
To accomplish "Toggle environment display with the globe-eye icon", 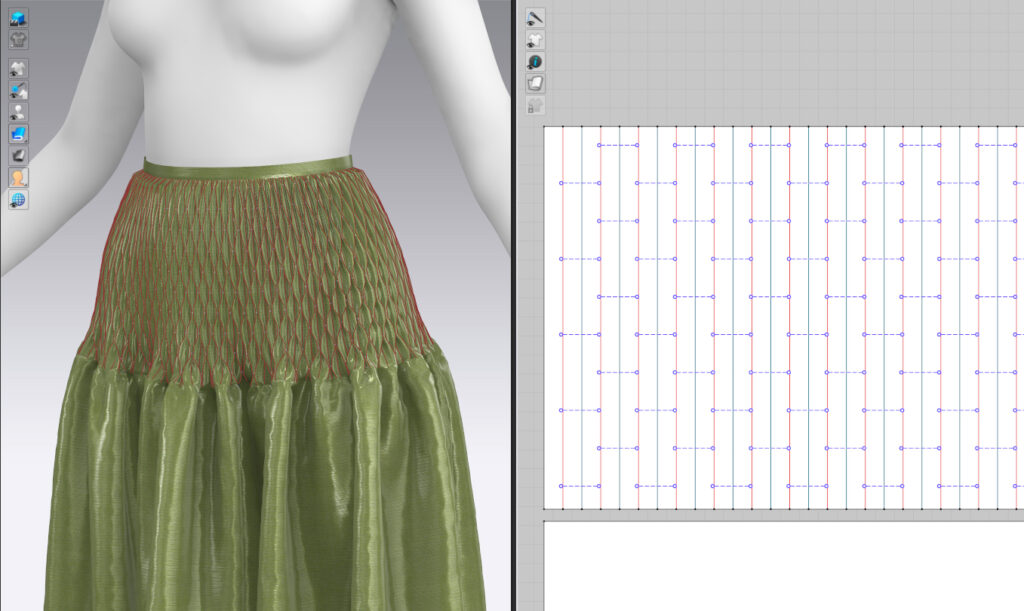I will click(x=18, y=198).
